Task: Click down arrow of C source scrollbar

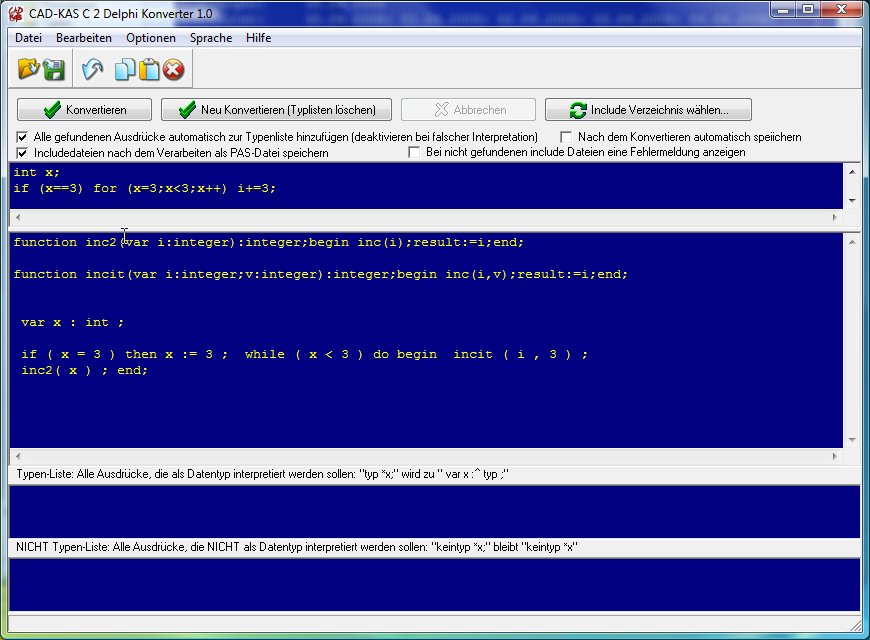Action: pos(852,200)
